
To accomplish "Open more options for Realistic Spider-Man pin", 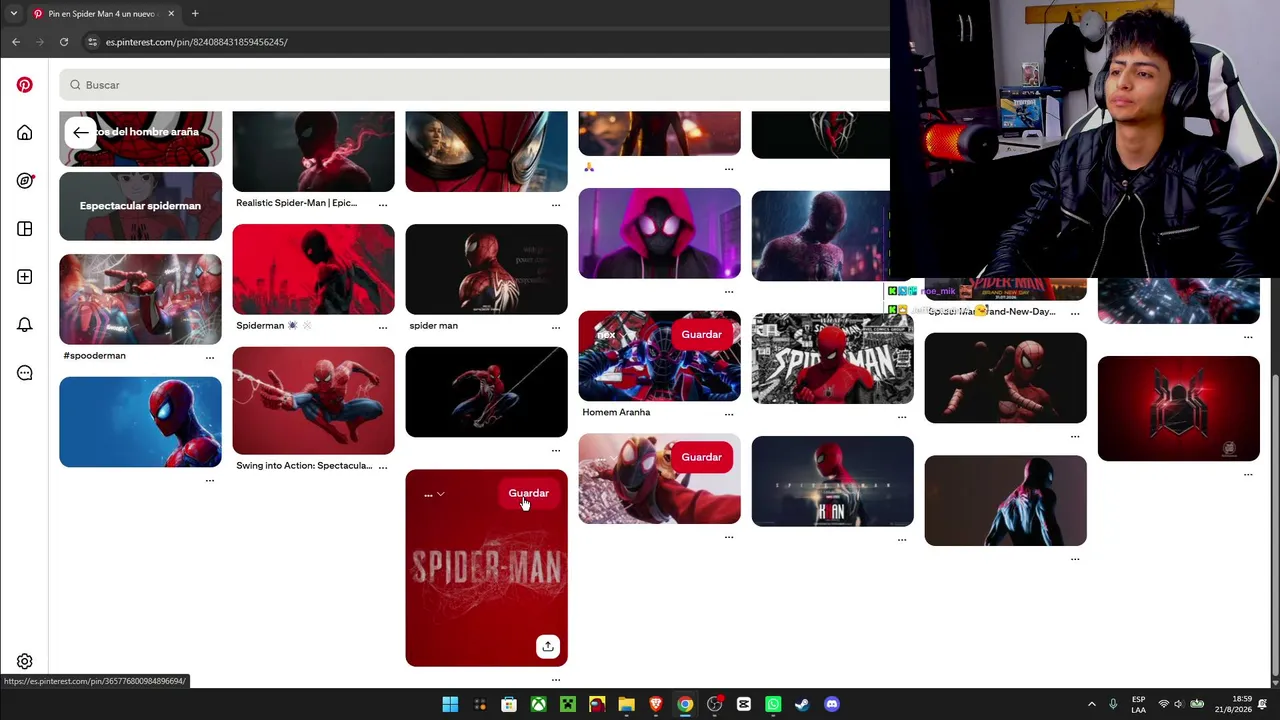I will (382, 204).
